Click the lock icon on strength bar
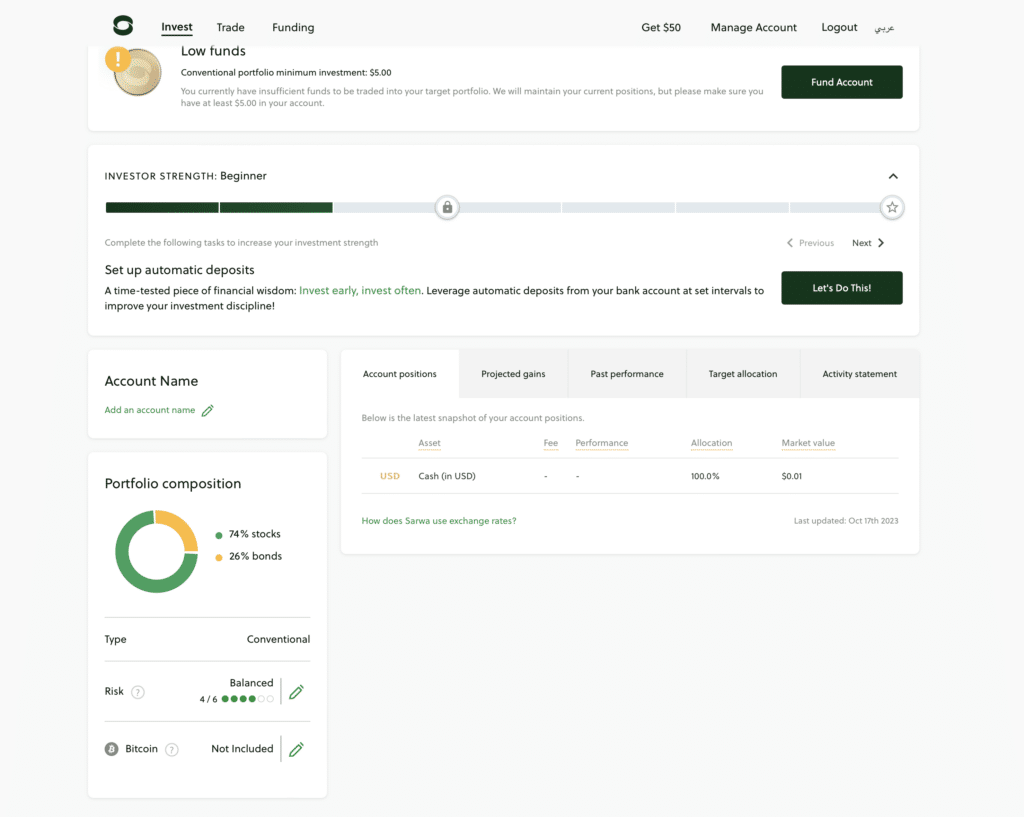The image size is (1024, 817). [x=447, y=207]
